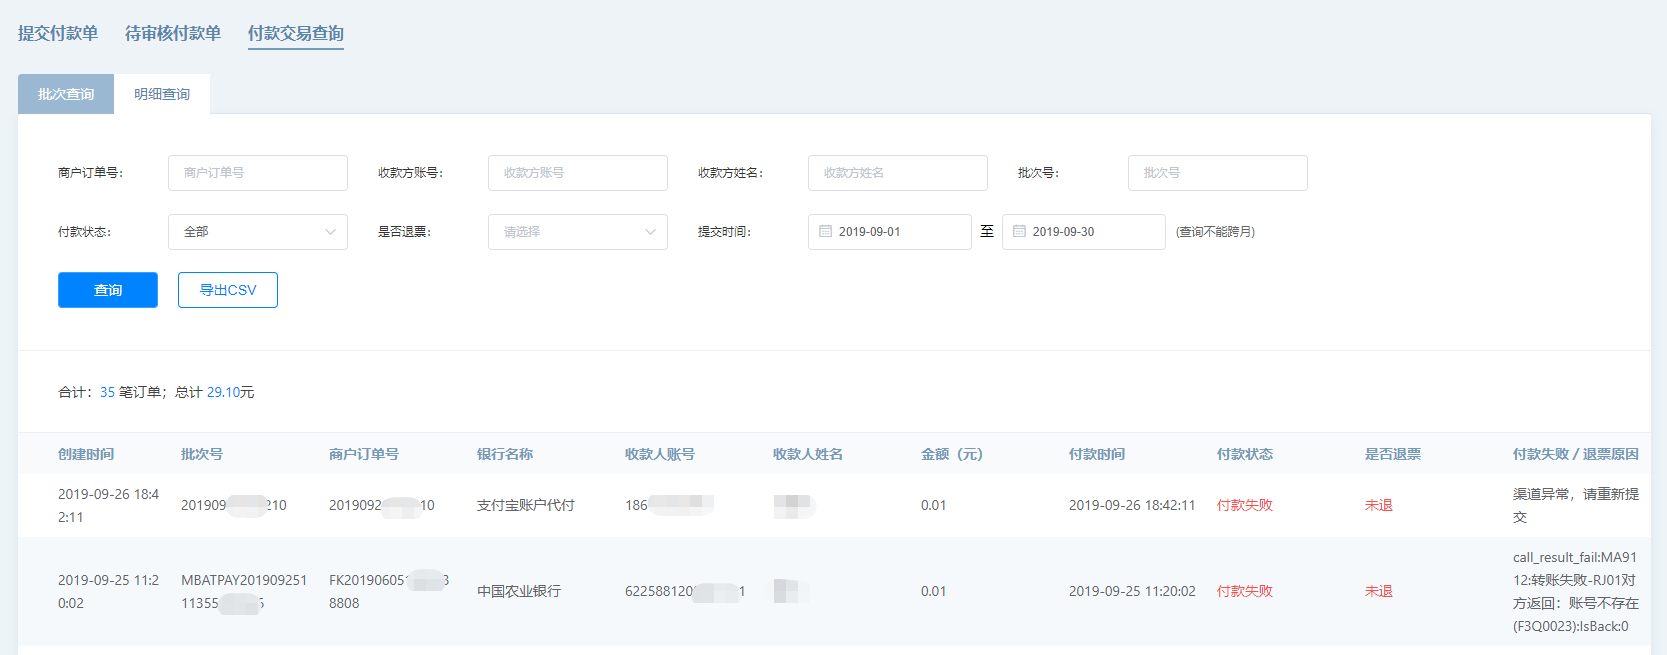Image resolution: width=1667 pixels, height=655 pixels.
Task: Click the 创建时间 column header
Action: coord(86,454)
